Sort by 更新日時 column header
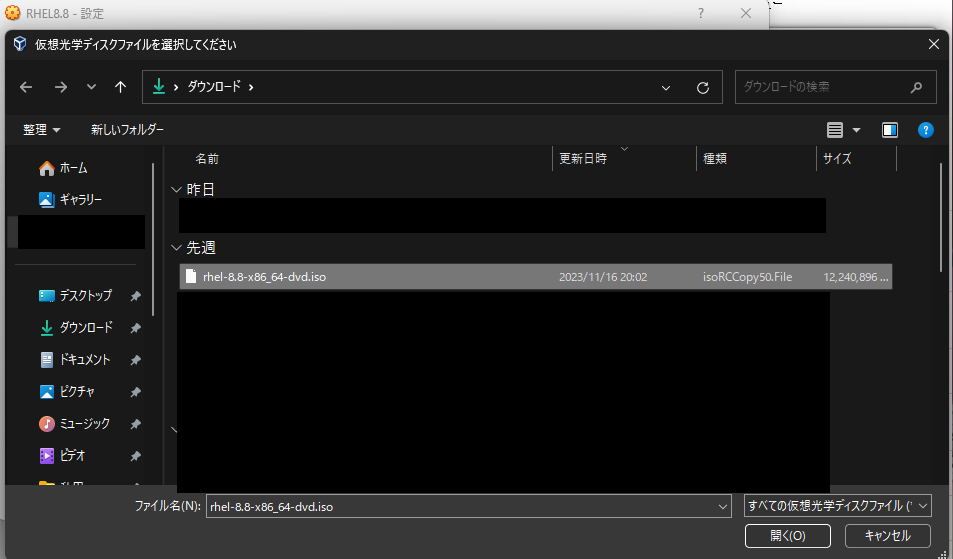The height and width of the screenshot is (559, 953). tap(583, 159)
